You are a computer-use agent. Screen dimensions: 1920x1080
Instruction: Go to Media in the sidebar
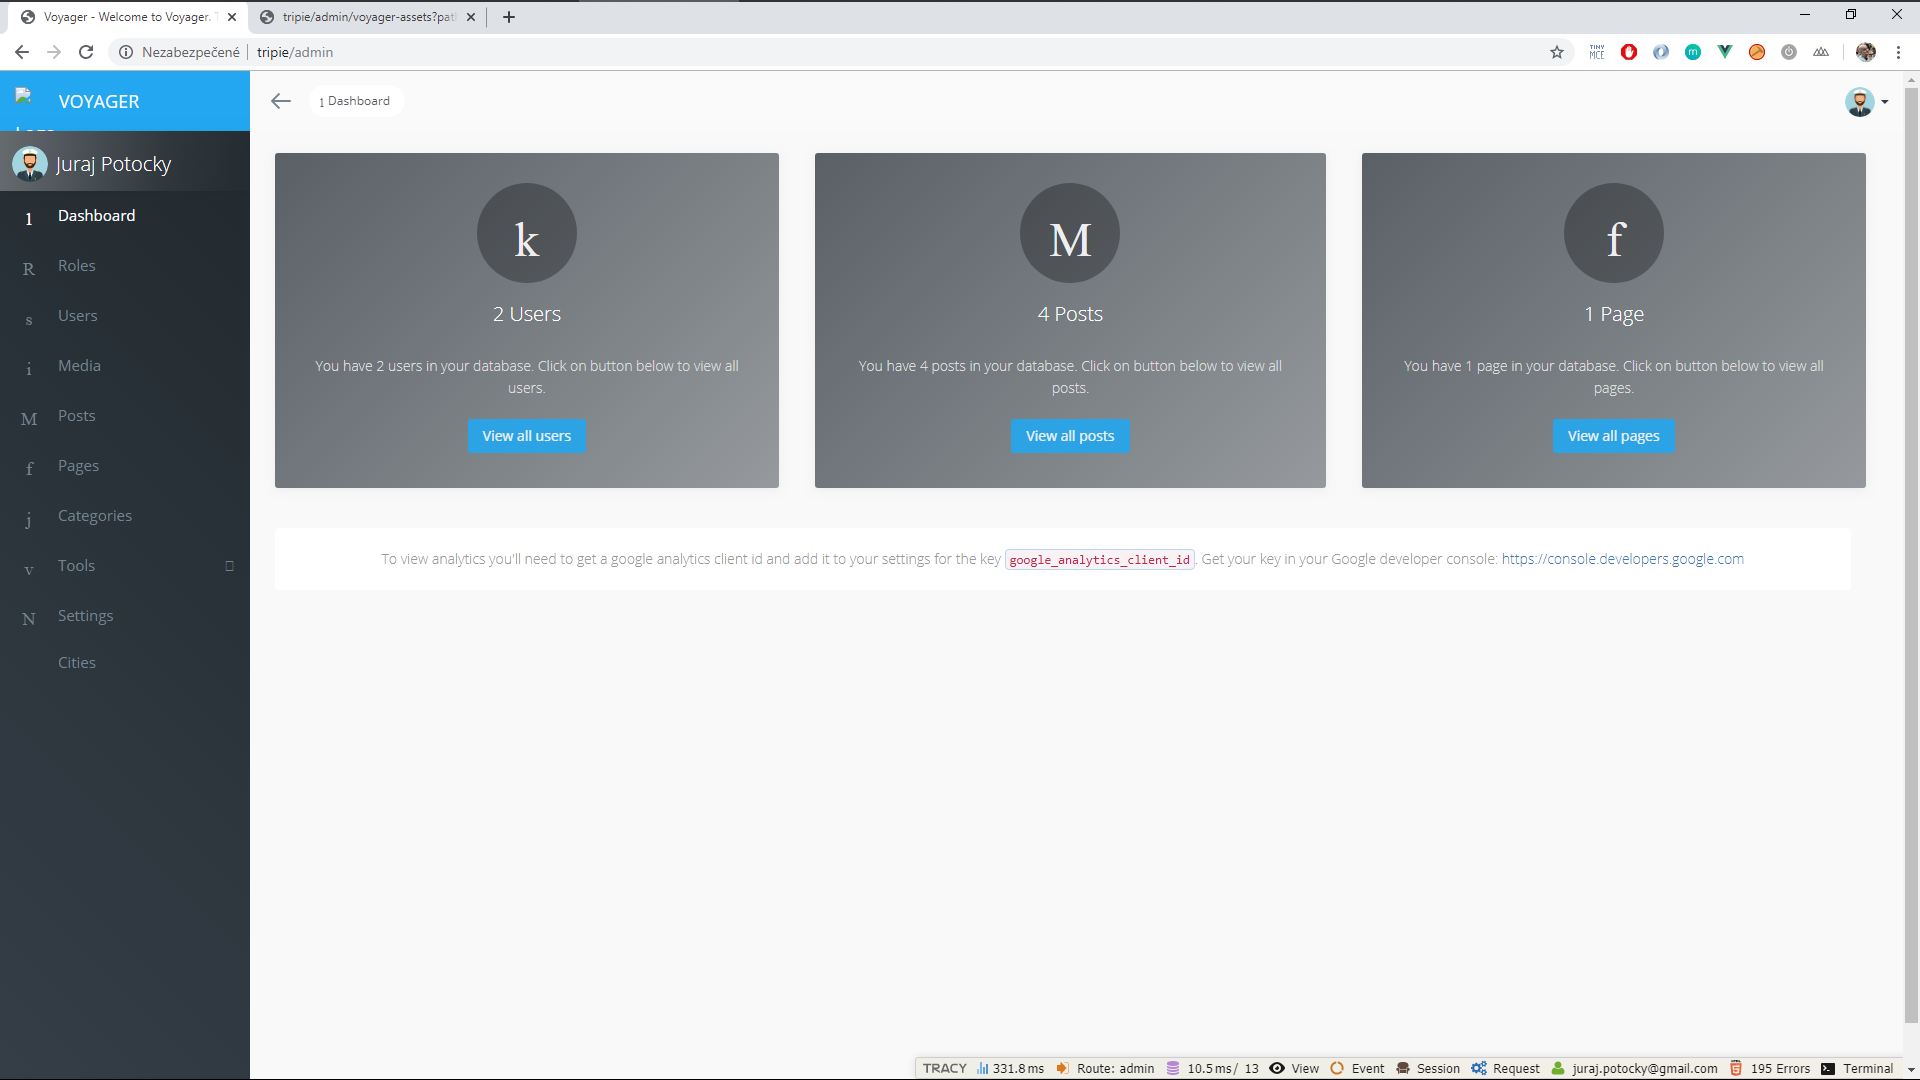coord(79,366)
